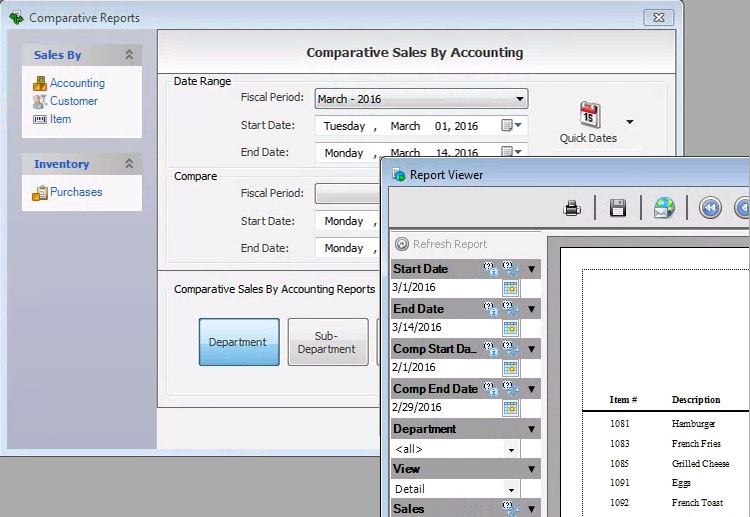Select the Sub-Department report button
The image size is (750, 517).
coord(328,342)
